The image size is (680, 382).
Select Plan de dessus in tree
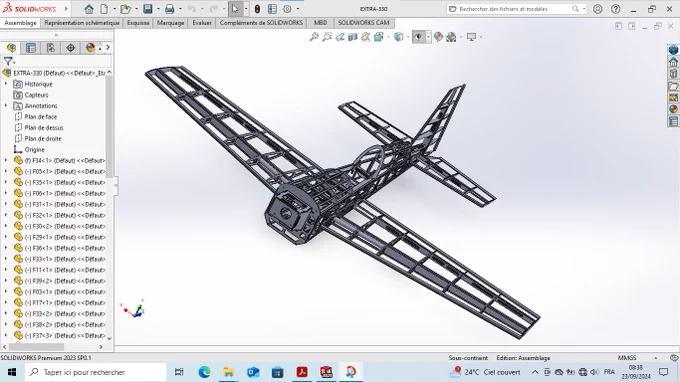[x=44, y=127]
